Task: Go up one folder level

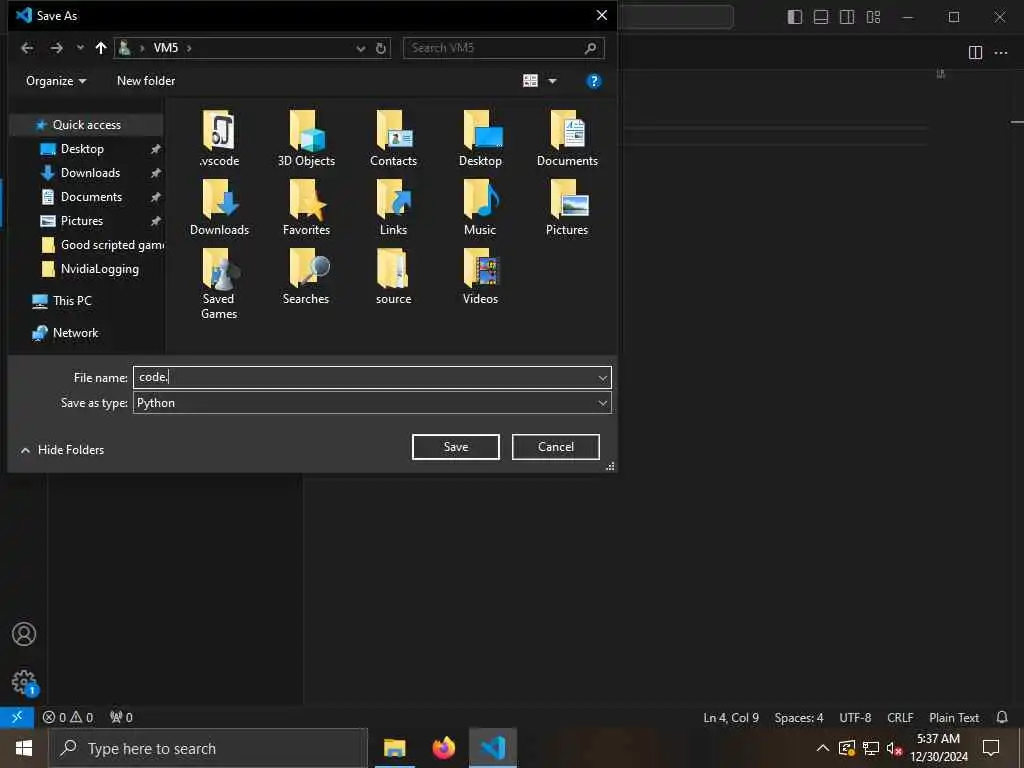Action: pos(101,48)
